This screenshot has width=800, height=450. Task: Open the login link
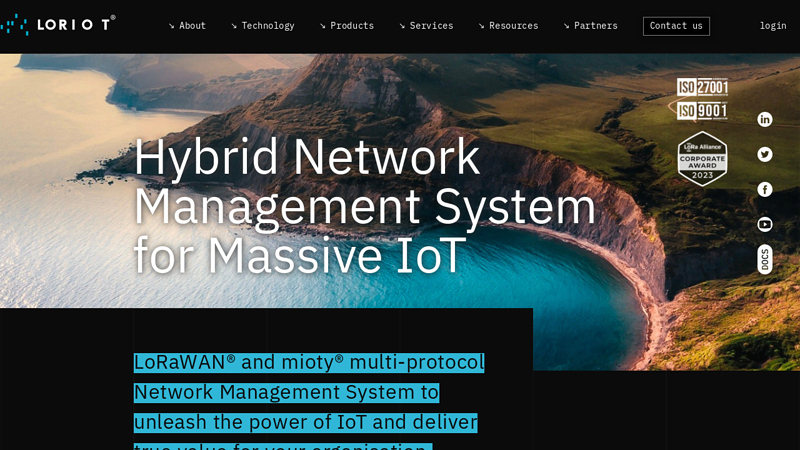coord(773,26)
